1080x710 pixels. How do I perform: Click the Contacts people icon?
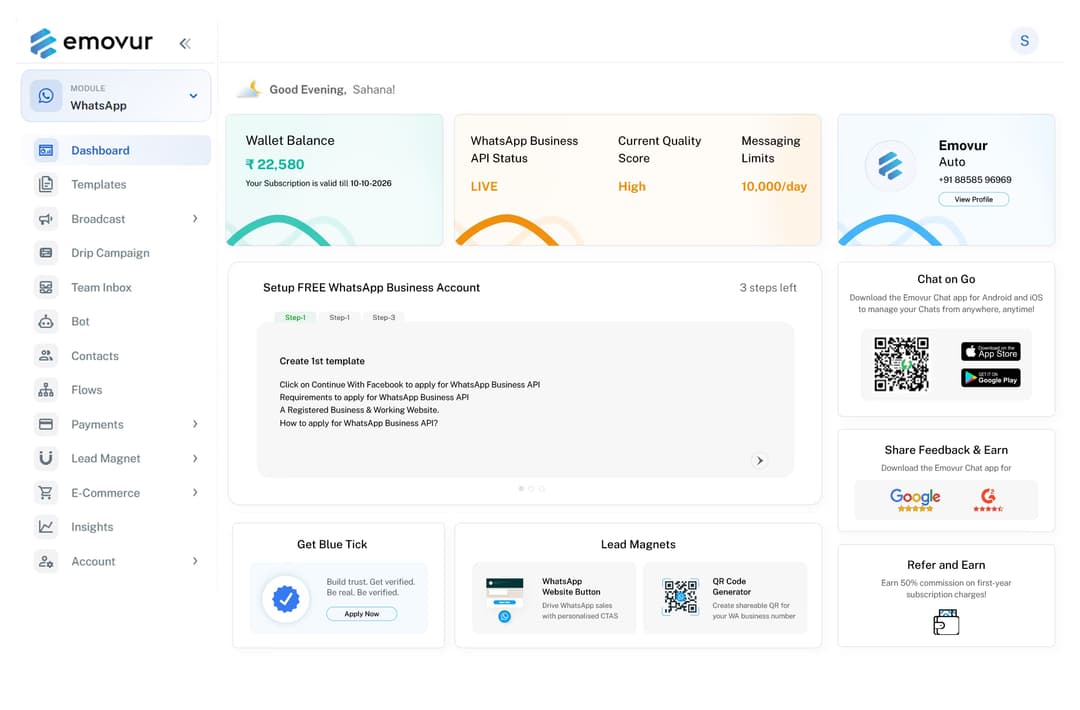click(x=46, y=355)
